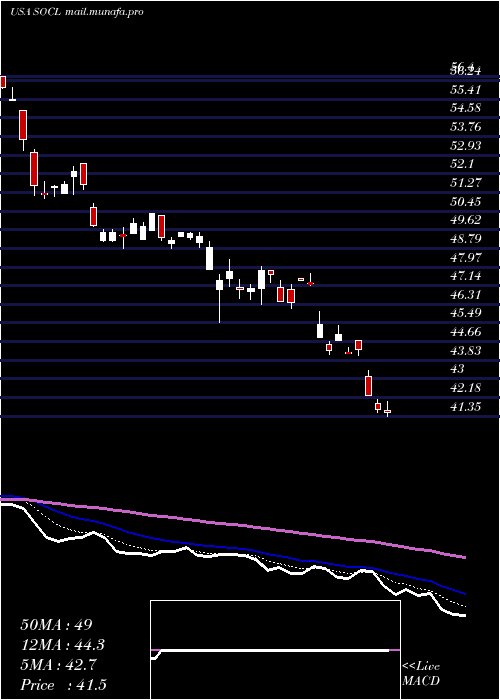500x700 pixels.
Task: Select the 48.79 price level label
Action: point(465,239)
